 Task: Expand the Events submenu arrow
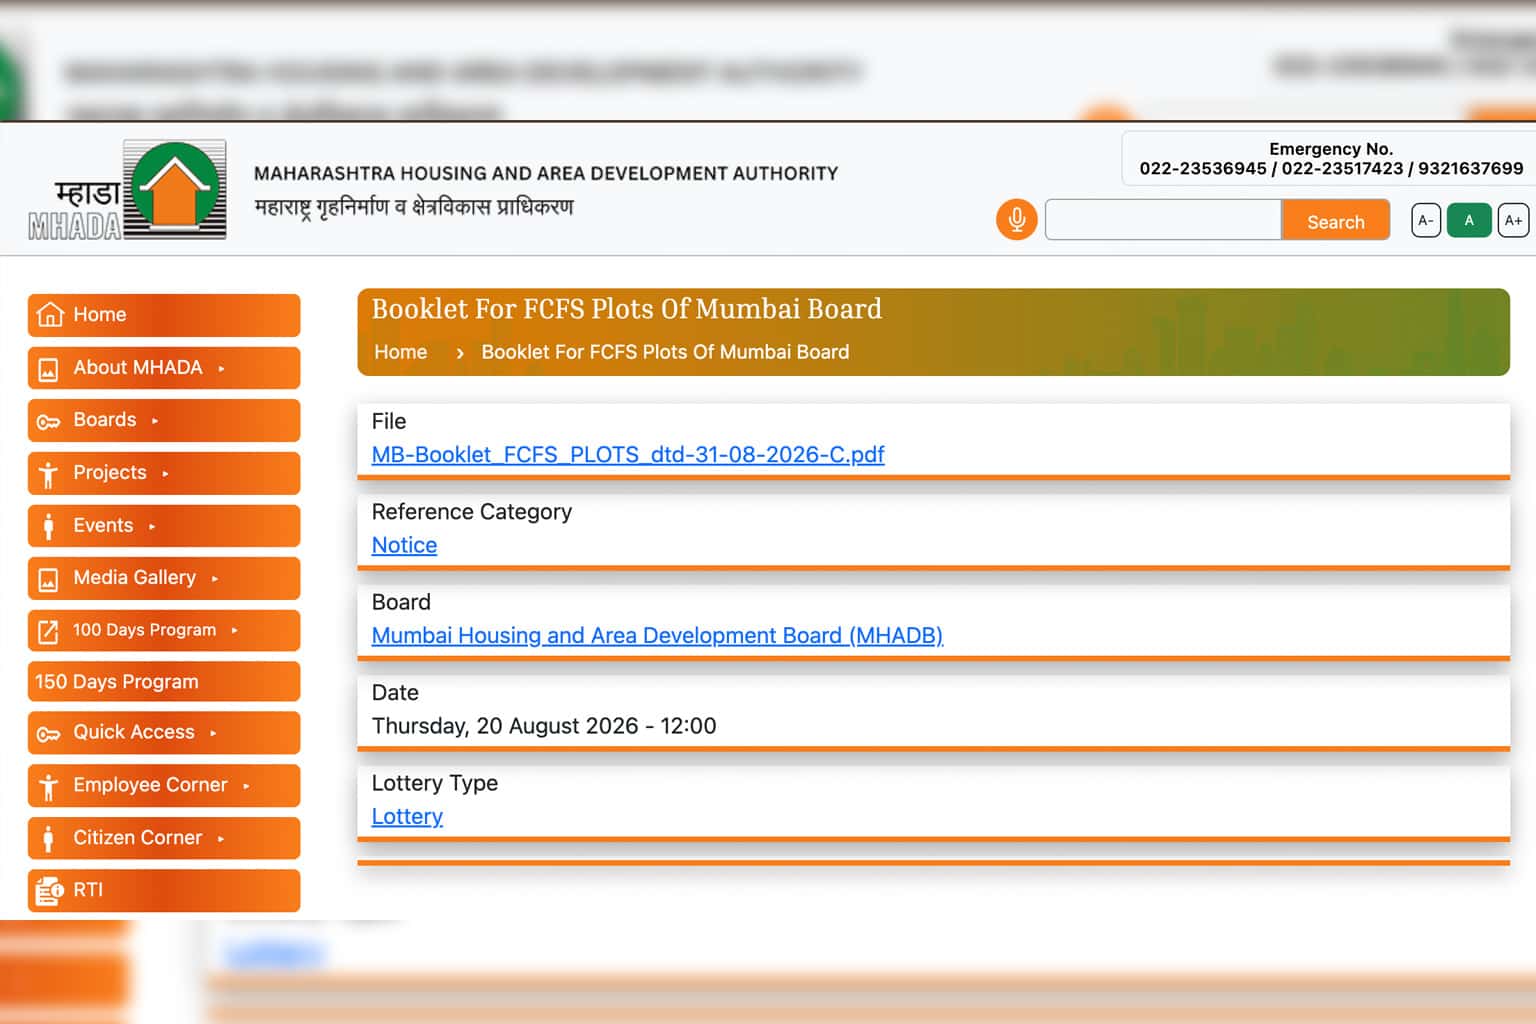click(x=152, y=526)
